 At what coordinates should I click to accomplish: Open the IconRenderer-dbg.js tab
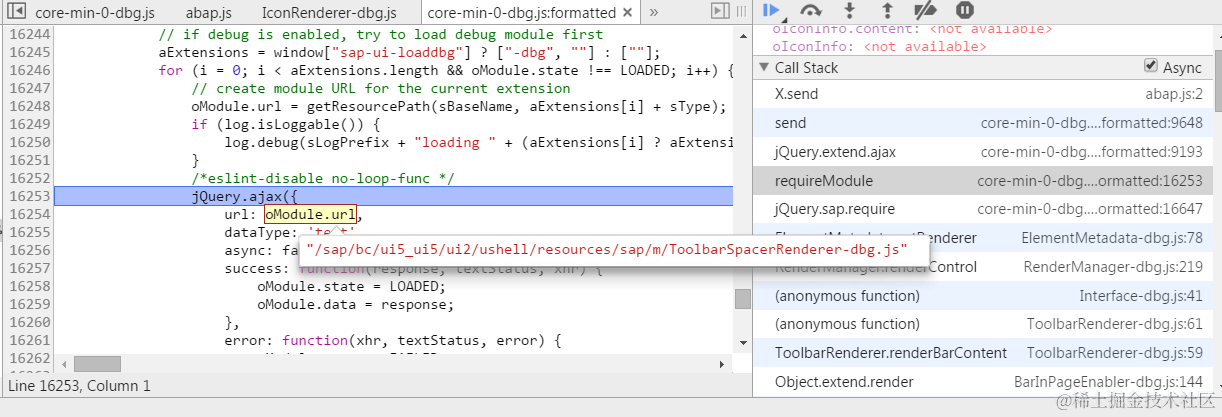[329, 13]
